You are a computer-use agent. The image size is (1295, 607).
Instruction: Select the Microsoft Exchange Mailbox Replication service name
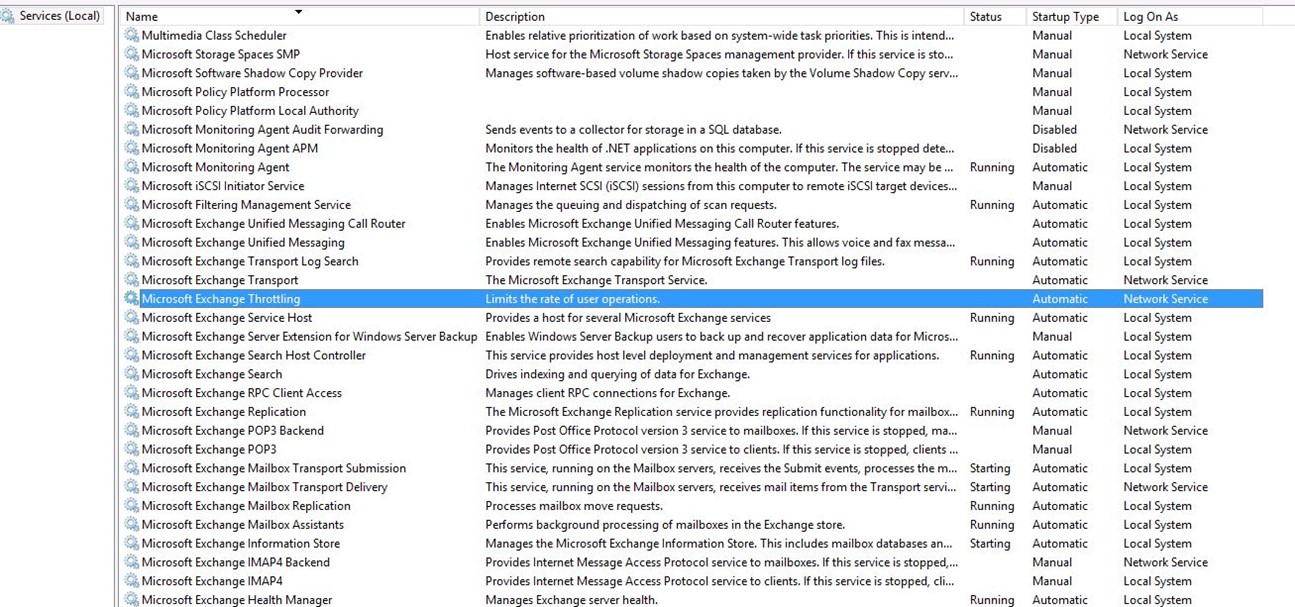pos(246,506)
